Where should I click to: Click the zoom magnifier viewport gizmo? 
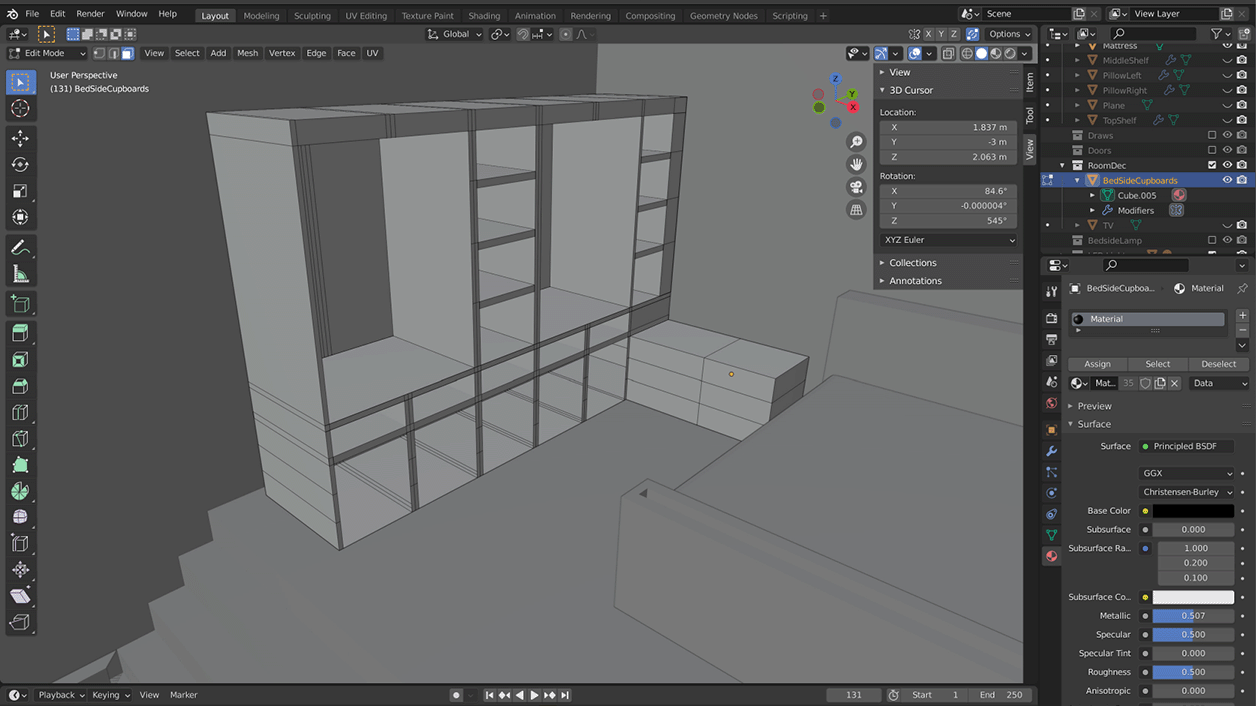click(x=856, y=142)
